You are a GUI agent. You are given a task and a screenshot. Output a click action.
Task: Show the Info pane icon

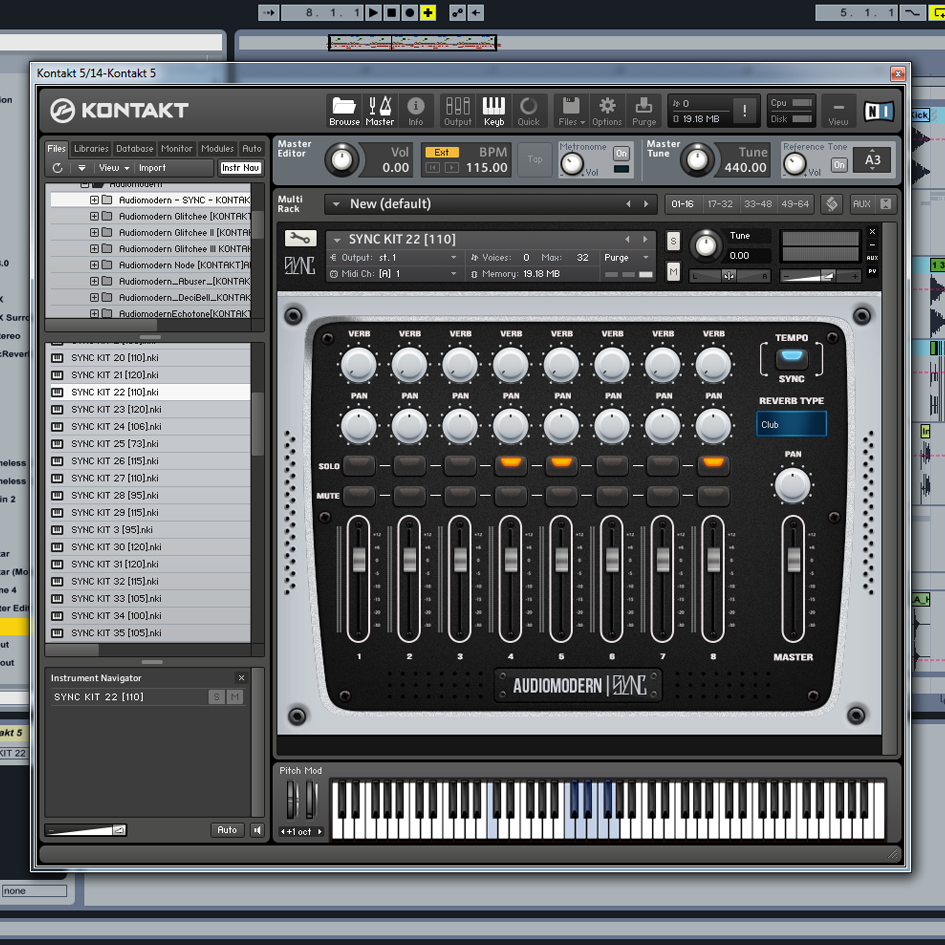coord(415,111)
